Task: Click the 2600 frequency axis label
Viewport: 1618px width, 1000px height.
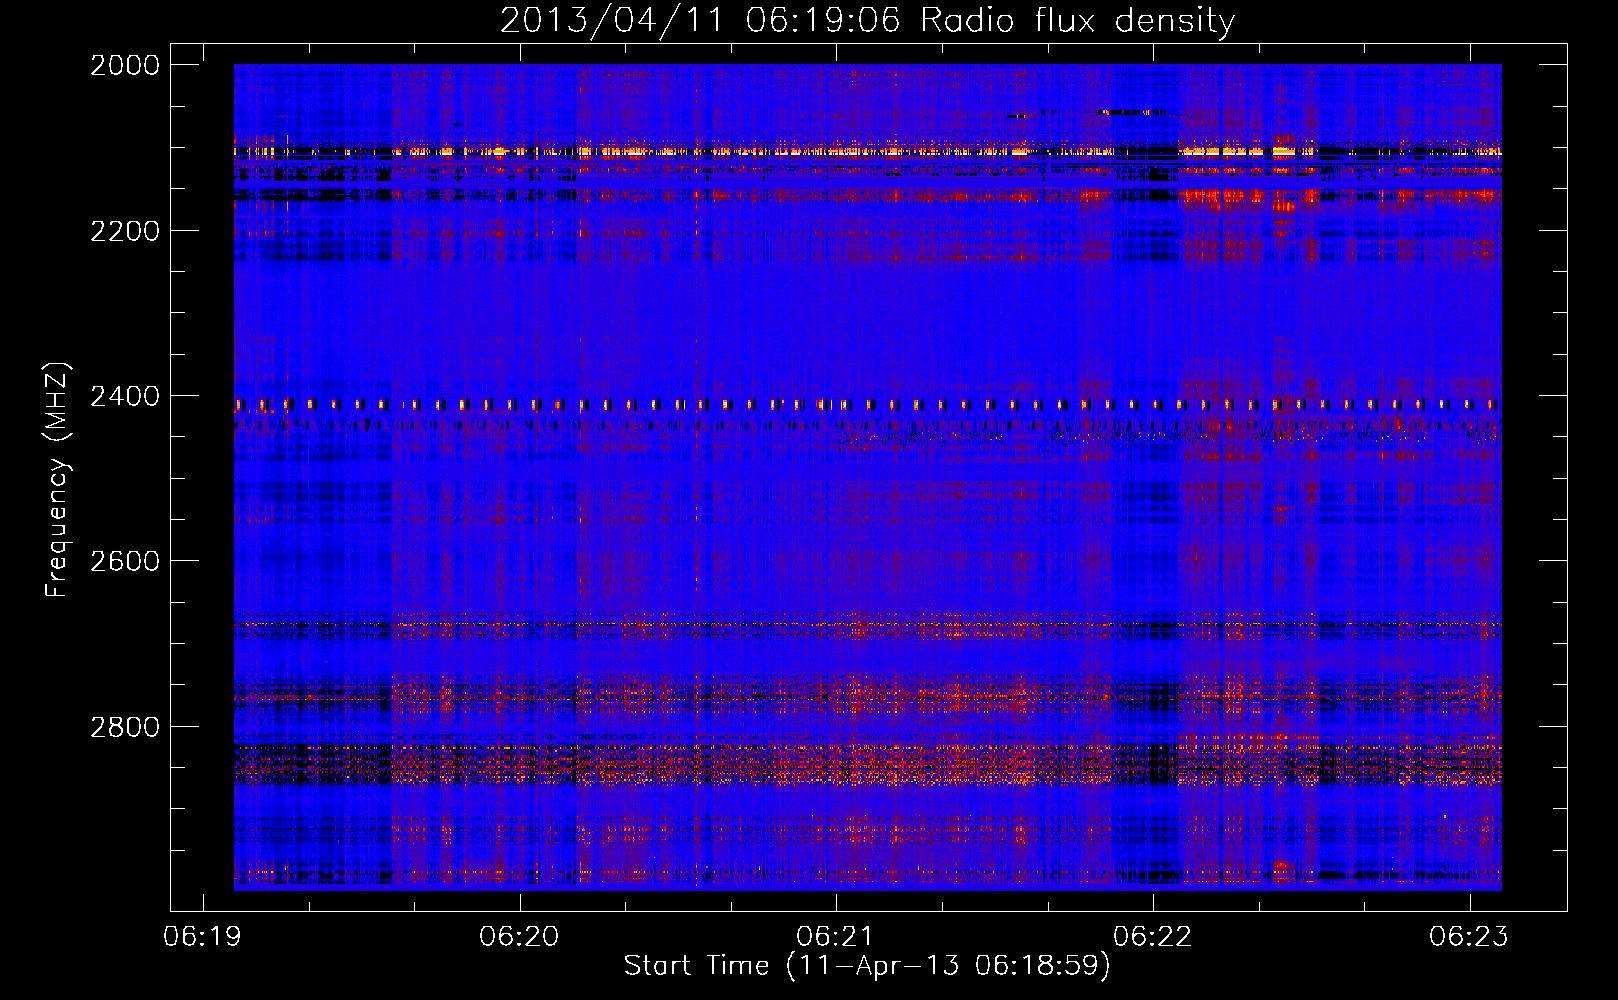Action: [125, 561]
